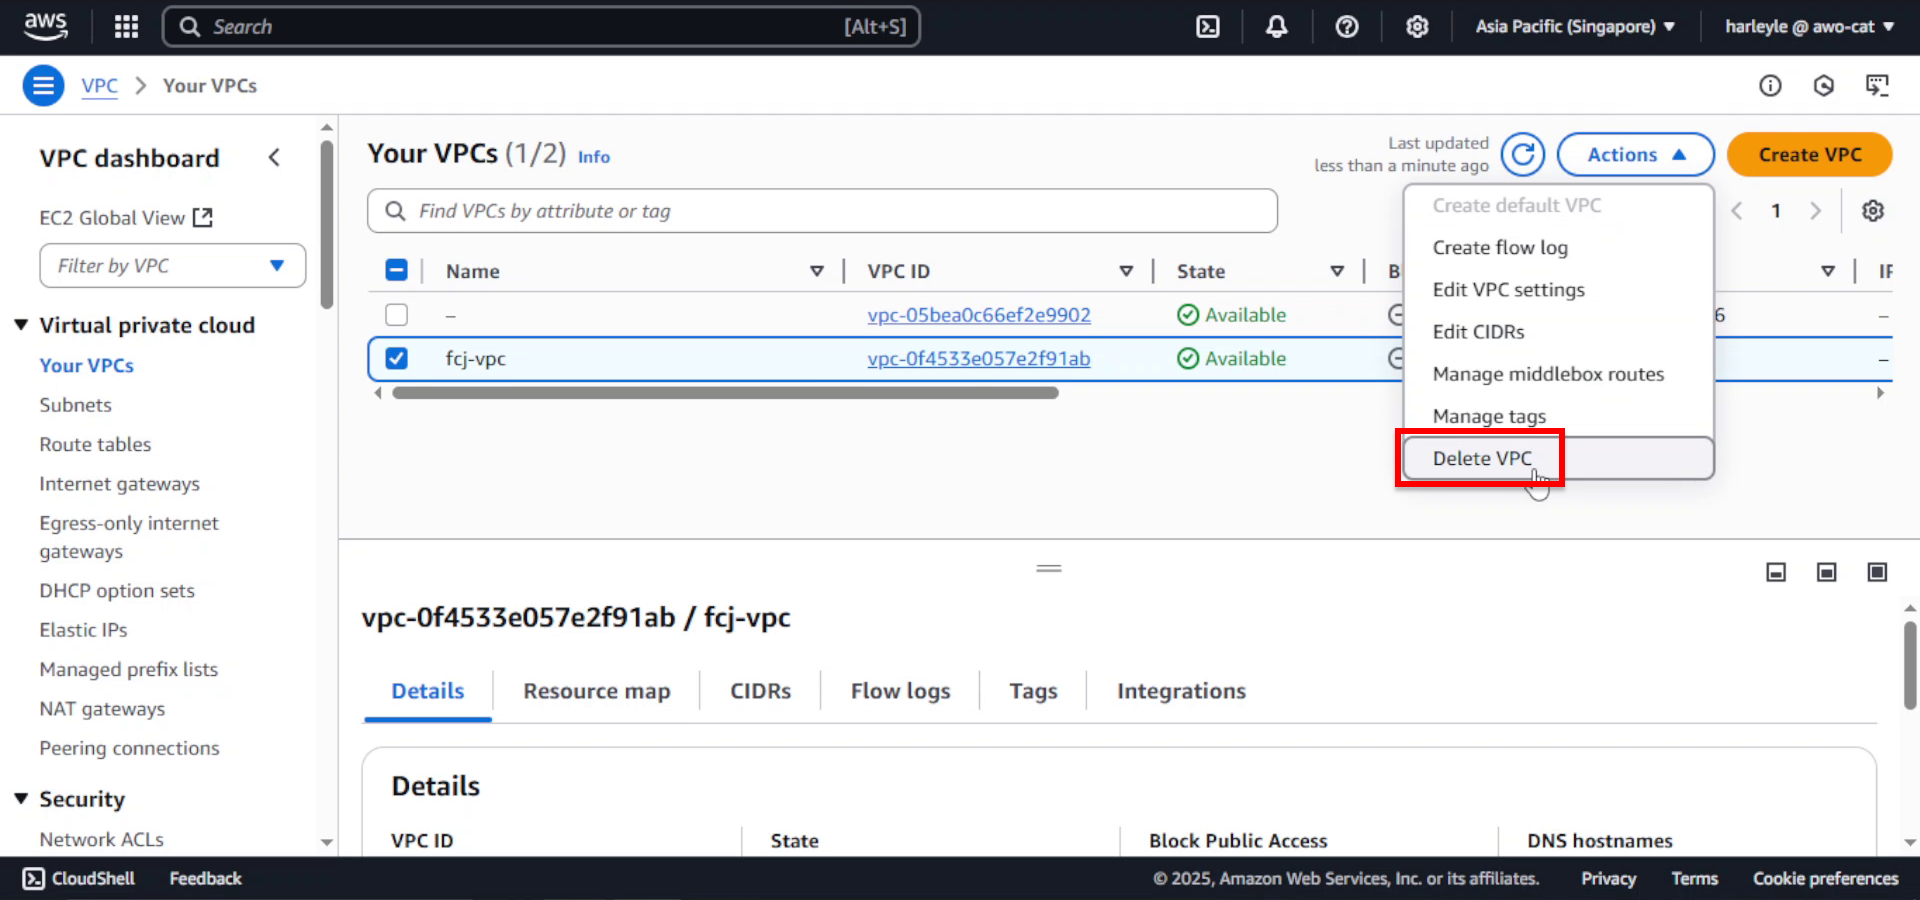Open table preferences gear icon
Image resolution: width=1920 pixels, height=900 pixels.
(1873, 211)
